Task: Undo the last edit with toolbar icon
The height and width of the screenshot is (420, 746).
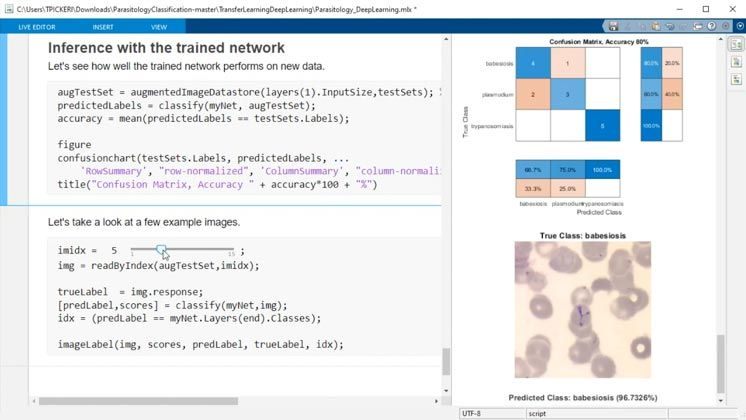Action: (x=670, y=26)
